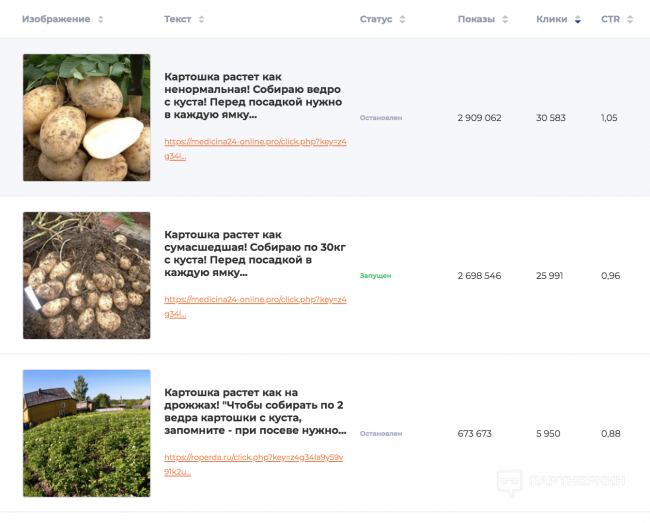Toggle sorting icon of the Статус column

click(402, 19)
